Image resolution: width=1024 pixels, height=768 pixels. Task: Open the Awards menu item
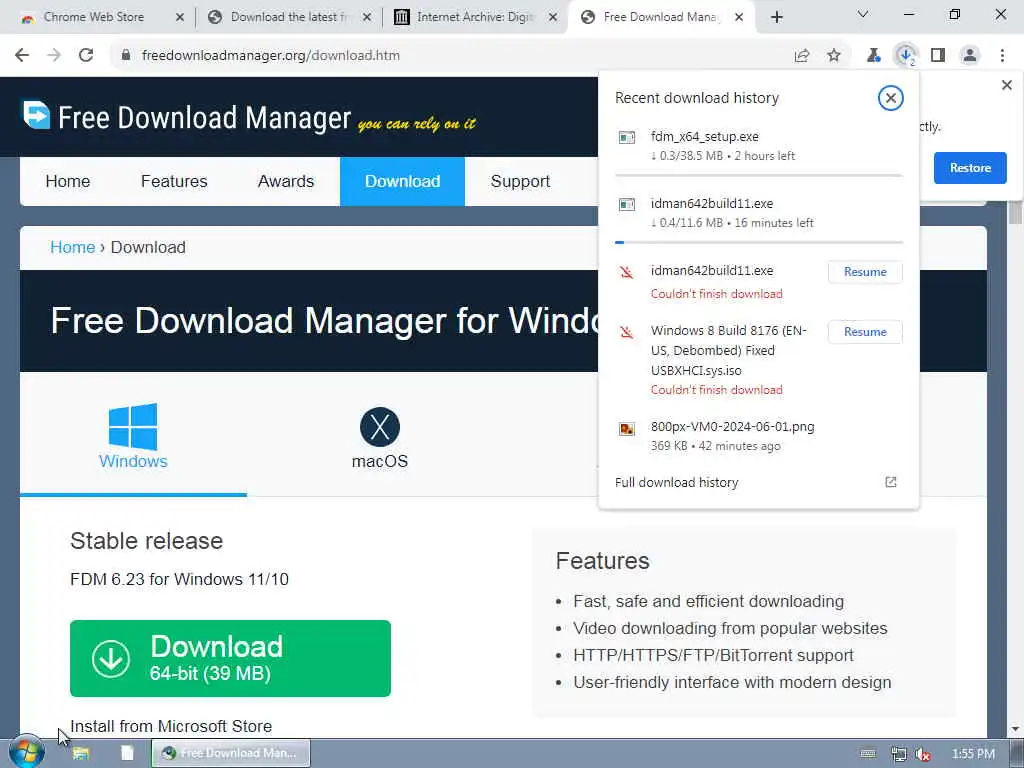tap(286, 182)
